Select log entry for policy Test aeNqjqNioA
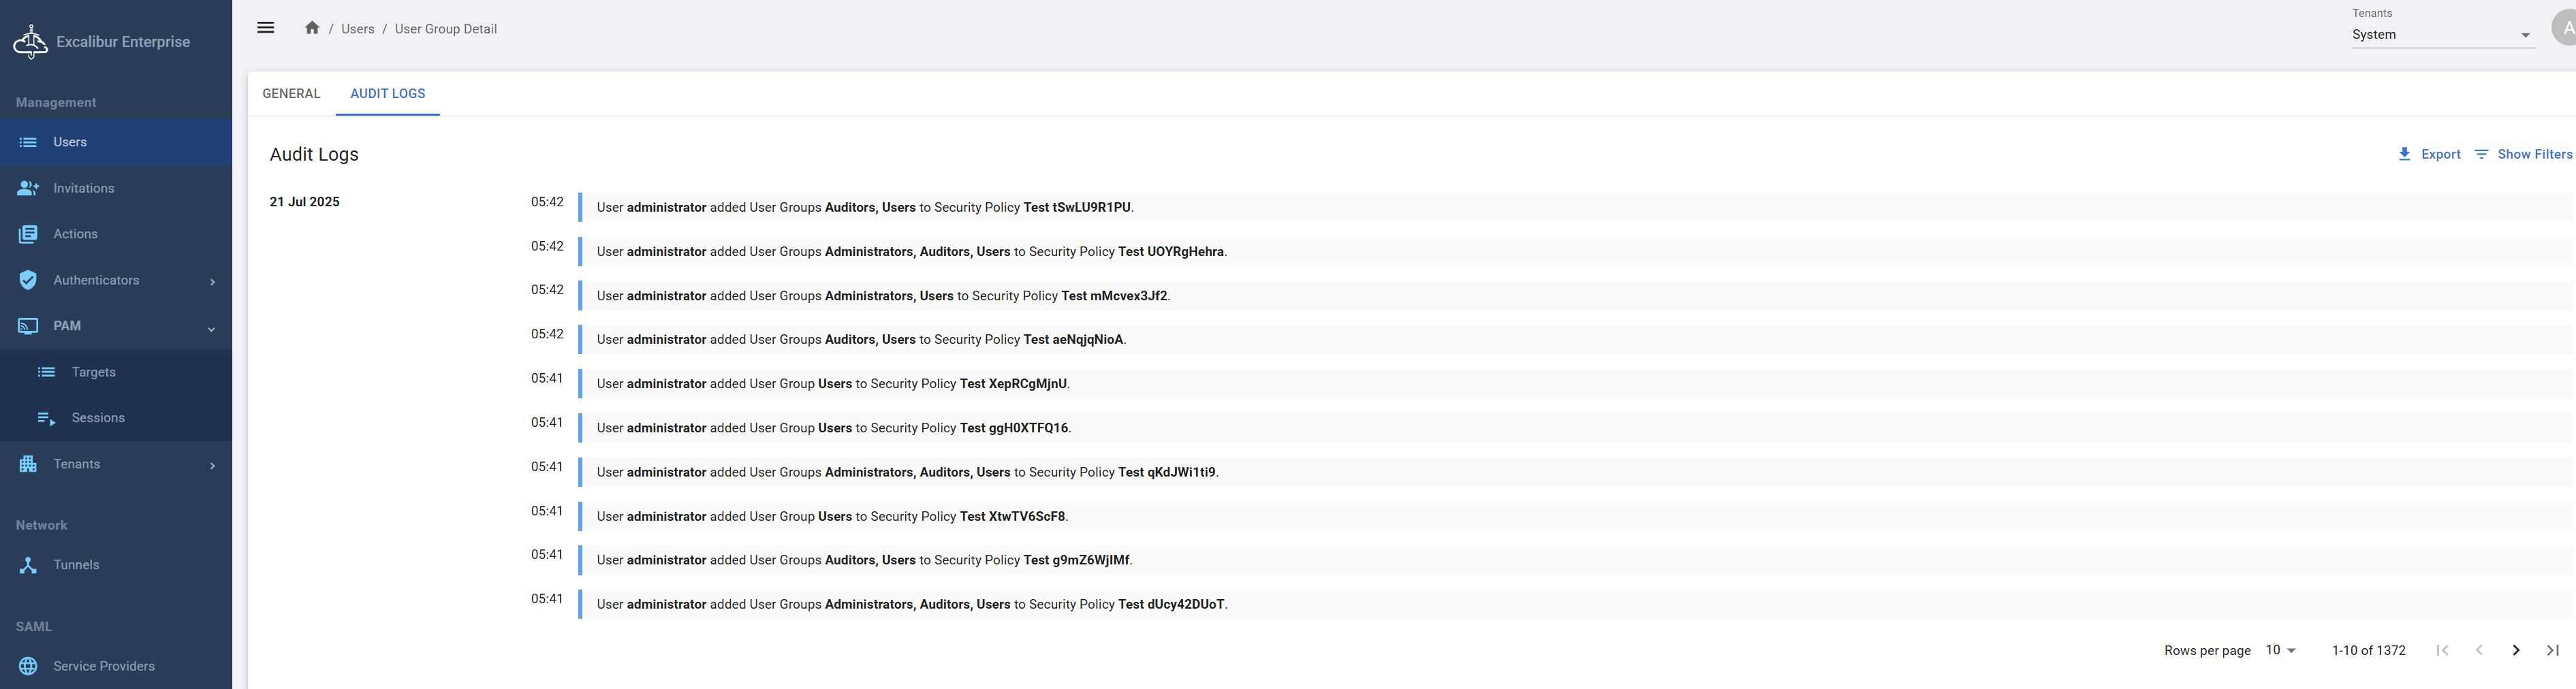Viewport: 2576px width, 689px height. (1576, 339)
